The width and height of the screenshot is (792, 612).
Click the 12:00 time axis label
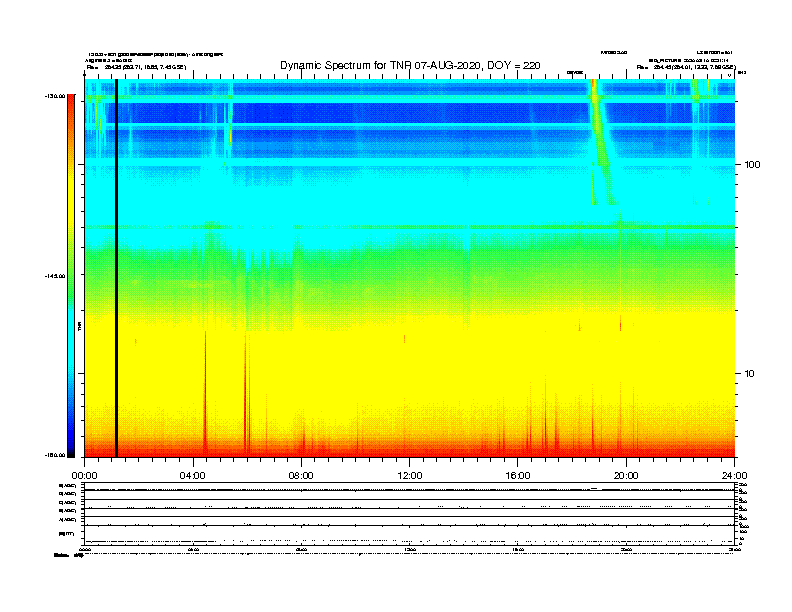(410, 476)
